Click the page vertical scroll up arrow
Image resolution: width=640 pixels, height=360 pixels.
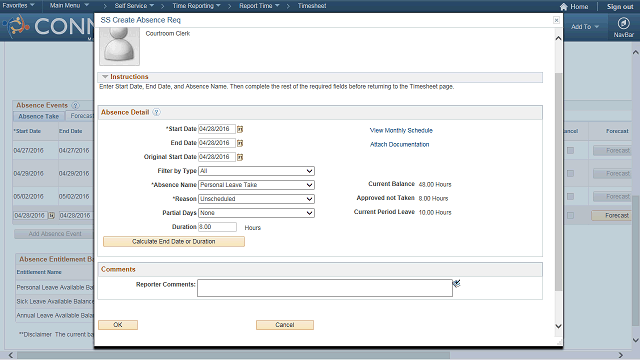click(636, 52)
